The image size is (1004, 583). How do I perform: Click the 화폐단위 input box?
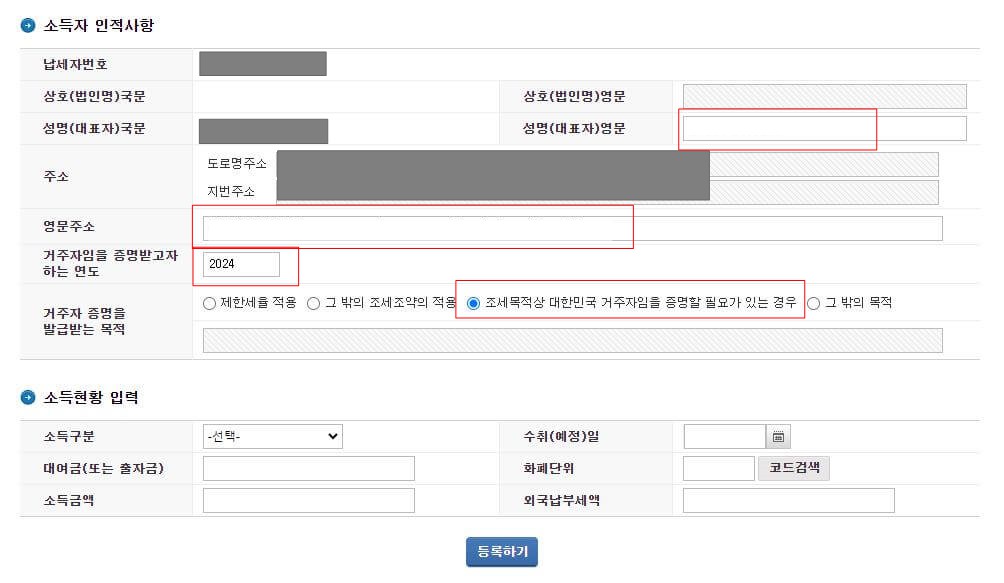point(718,468)
